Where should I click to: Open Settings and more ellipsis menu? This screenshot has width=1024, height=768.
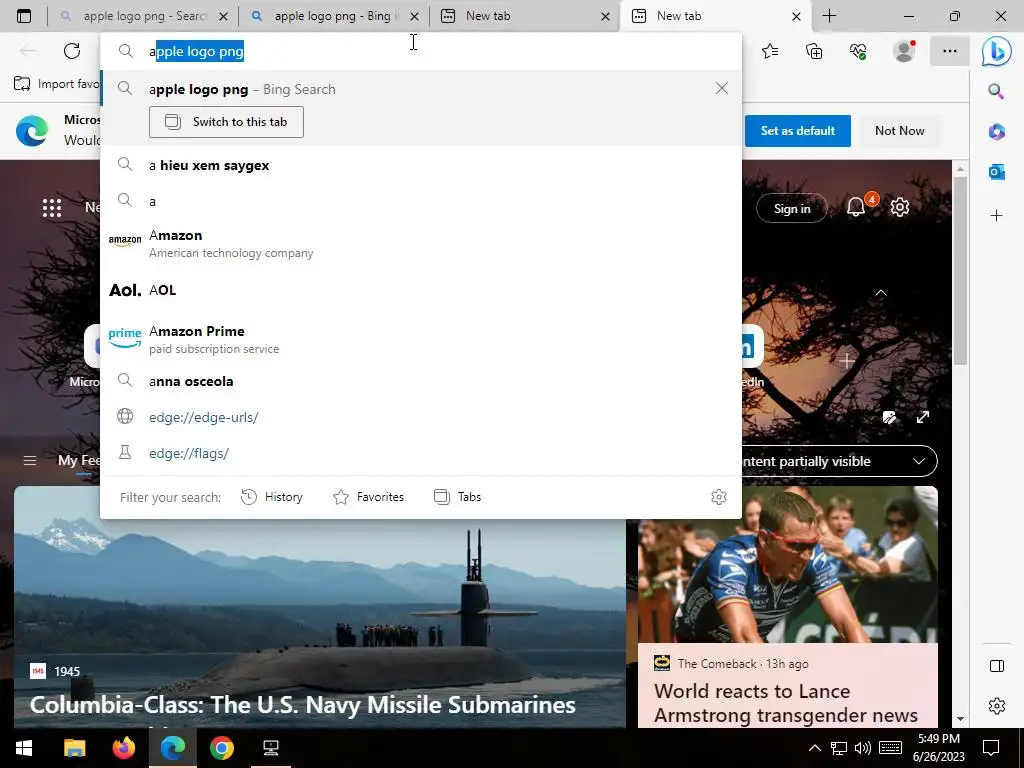[950, 51]
